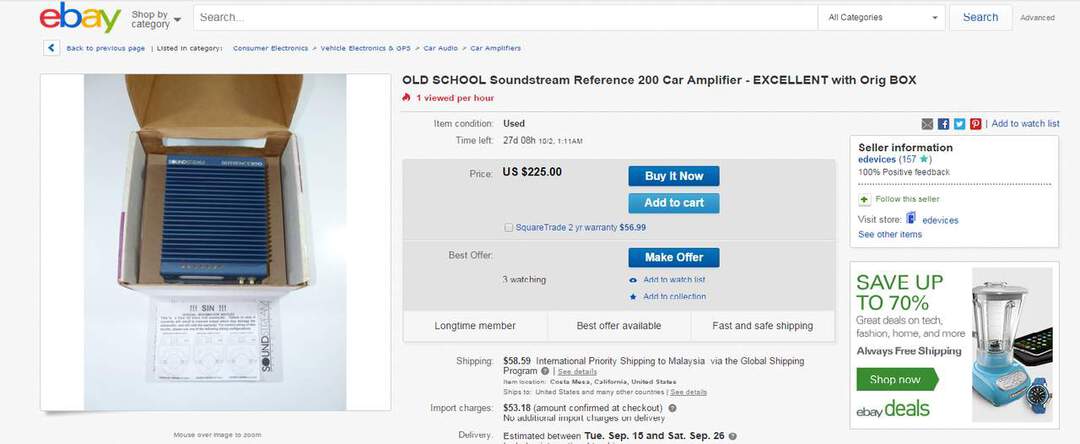The width and height of the screenshot is (1080, 444).
Task: Click the green Follow this seller plus icon
Action: click(864, 199)
